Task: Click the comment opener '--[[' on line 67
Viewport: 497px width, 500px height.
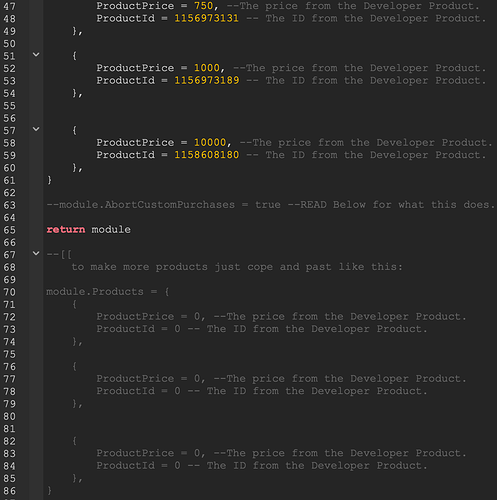Action: click(x=59, y=254)
